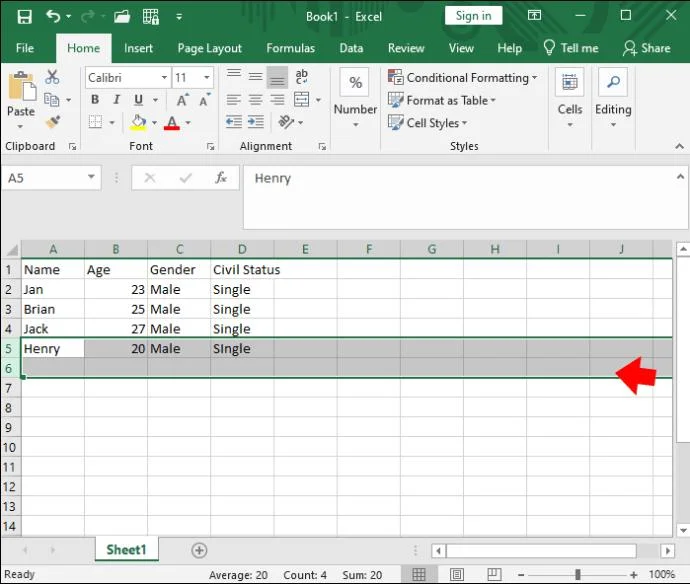690x584 pixels.
Task: Toggle Bold formatting
Action: 95,100
